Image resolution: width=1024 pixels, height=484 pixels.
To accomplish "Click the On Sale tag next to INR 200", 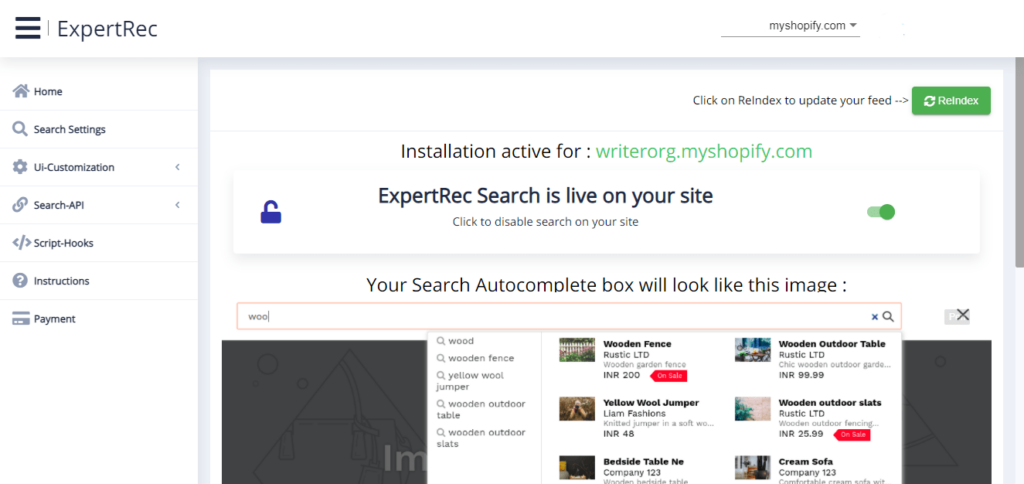I will pos(669,376).
